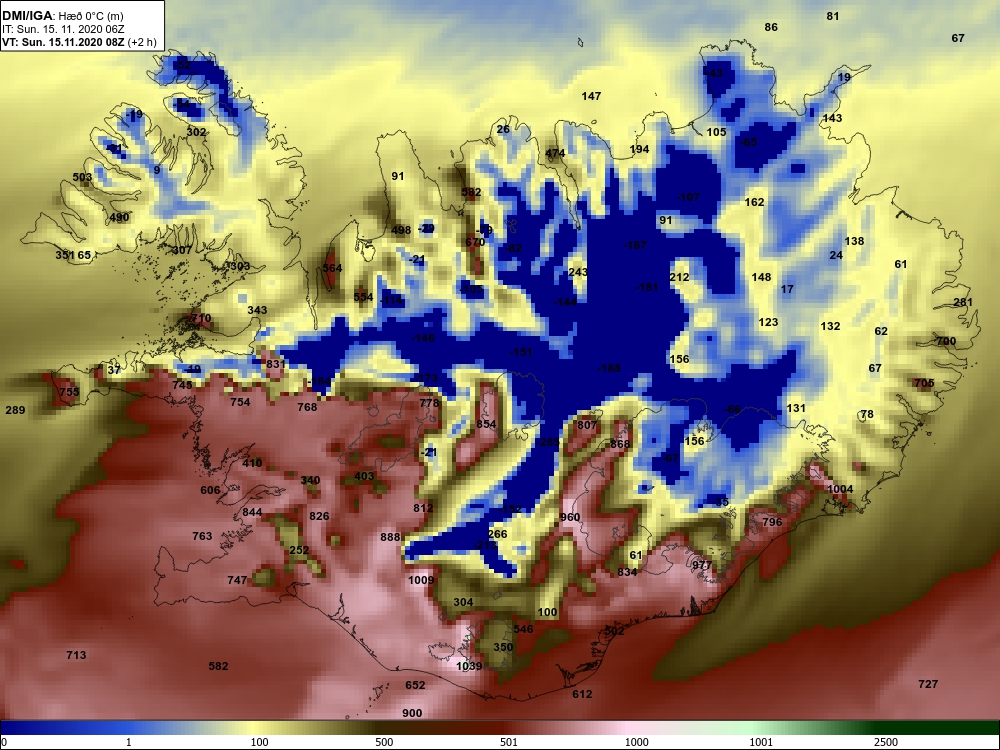
Task: Click the map value 266
Action: (x=497, y=534)
